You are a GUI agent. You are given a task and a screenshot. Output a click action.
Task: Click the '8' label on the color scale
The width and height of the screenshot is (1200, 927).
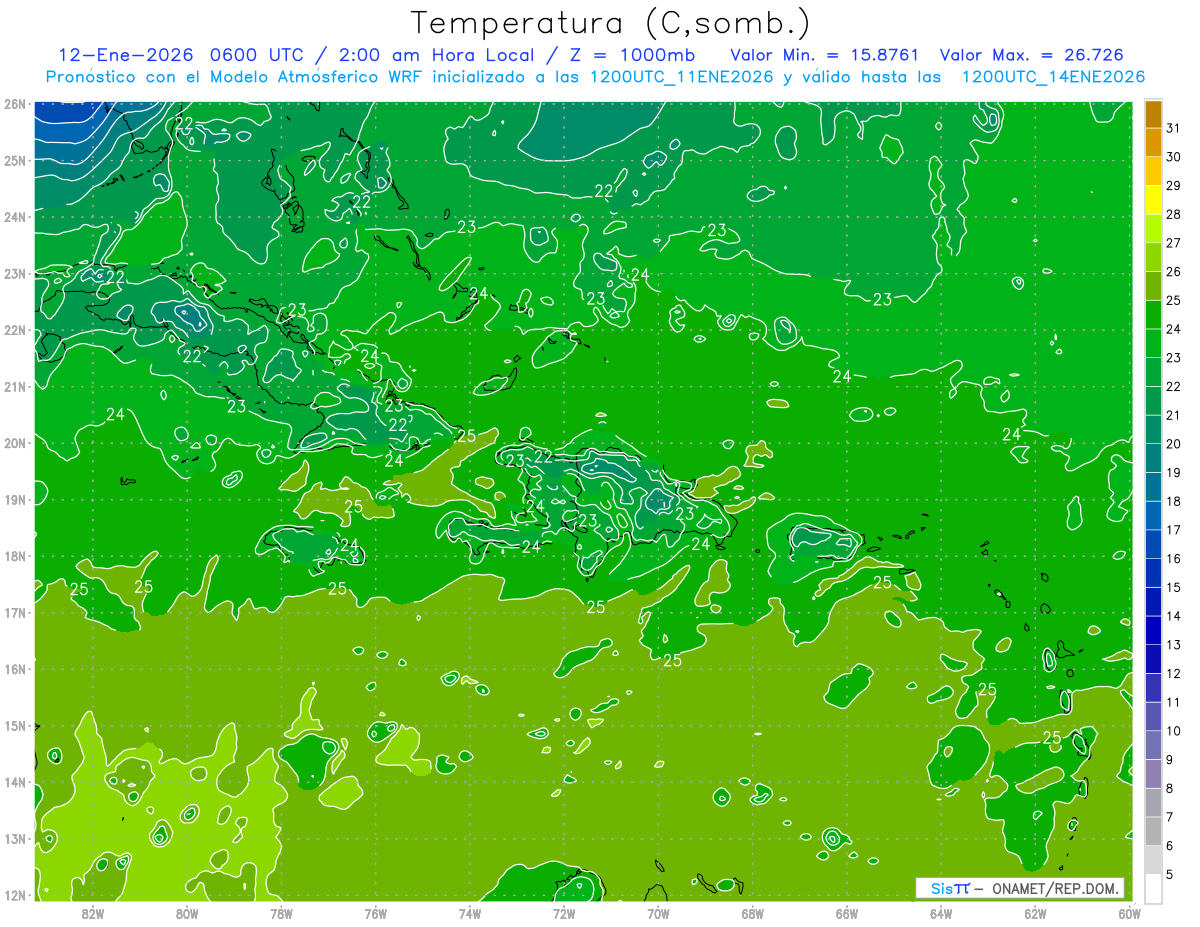coord(1172,789)
